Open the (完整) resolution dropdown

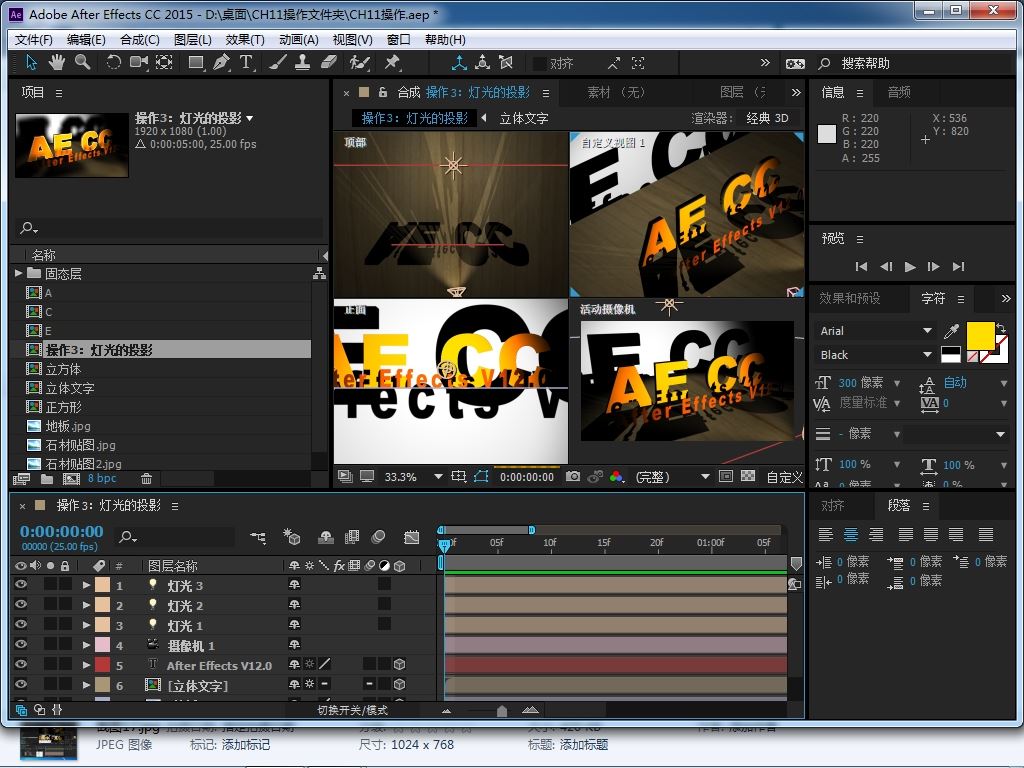671,477
